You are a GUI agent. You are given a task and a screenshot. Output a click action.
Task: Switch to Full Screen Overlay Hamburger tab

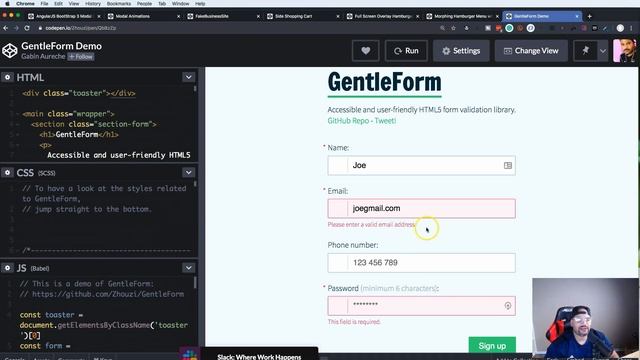coord(382,16)
